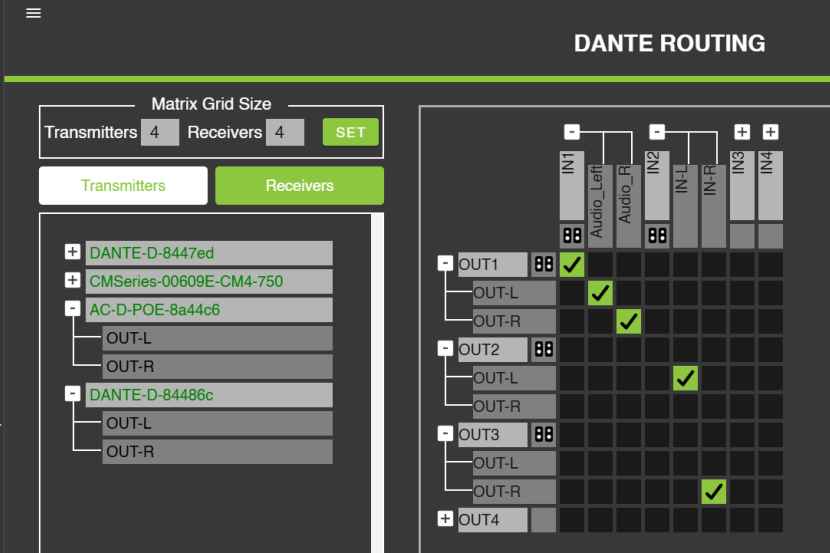Select the DANTE-D-84486c device row

tap(209, 395)
